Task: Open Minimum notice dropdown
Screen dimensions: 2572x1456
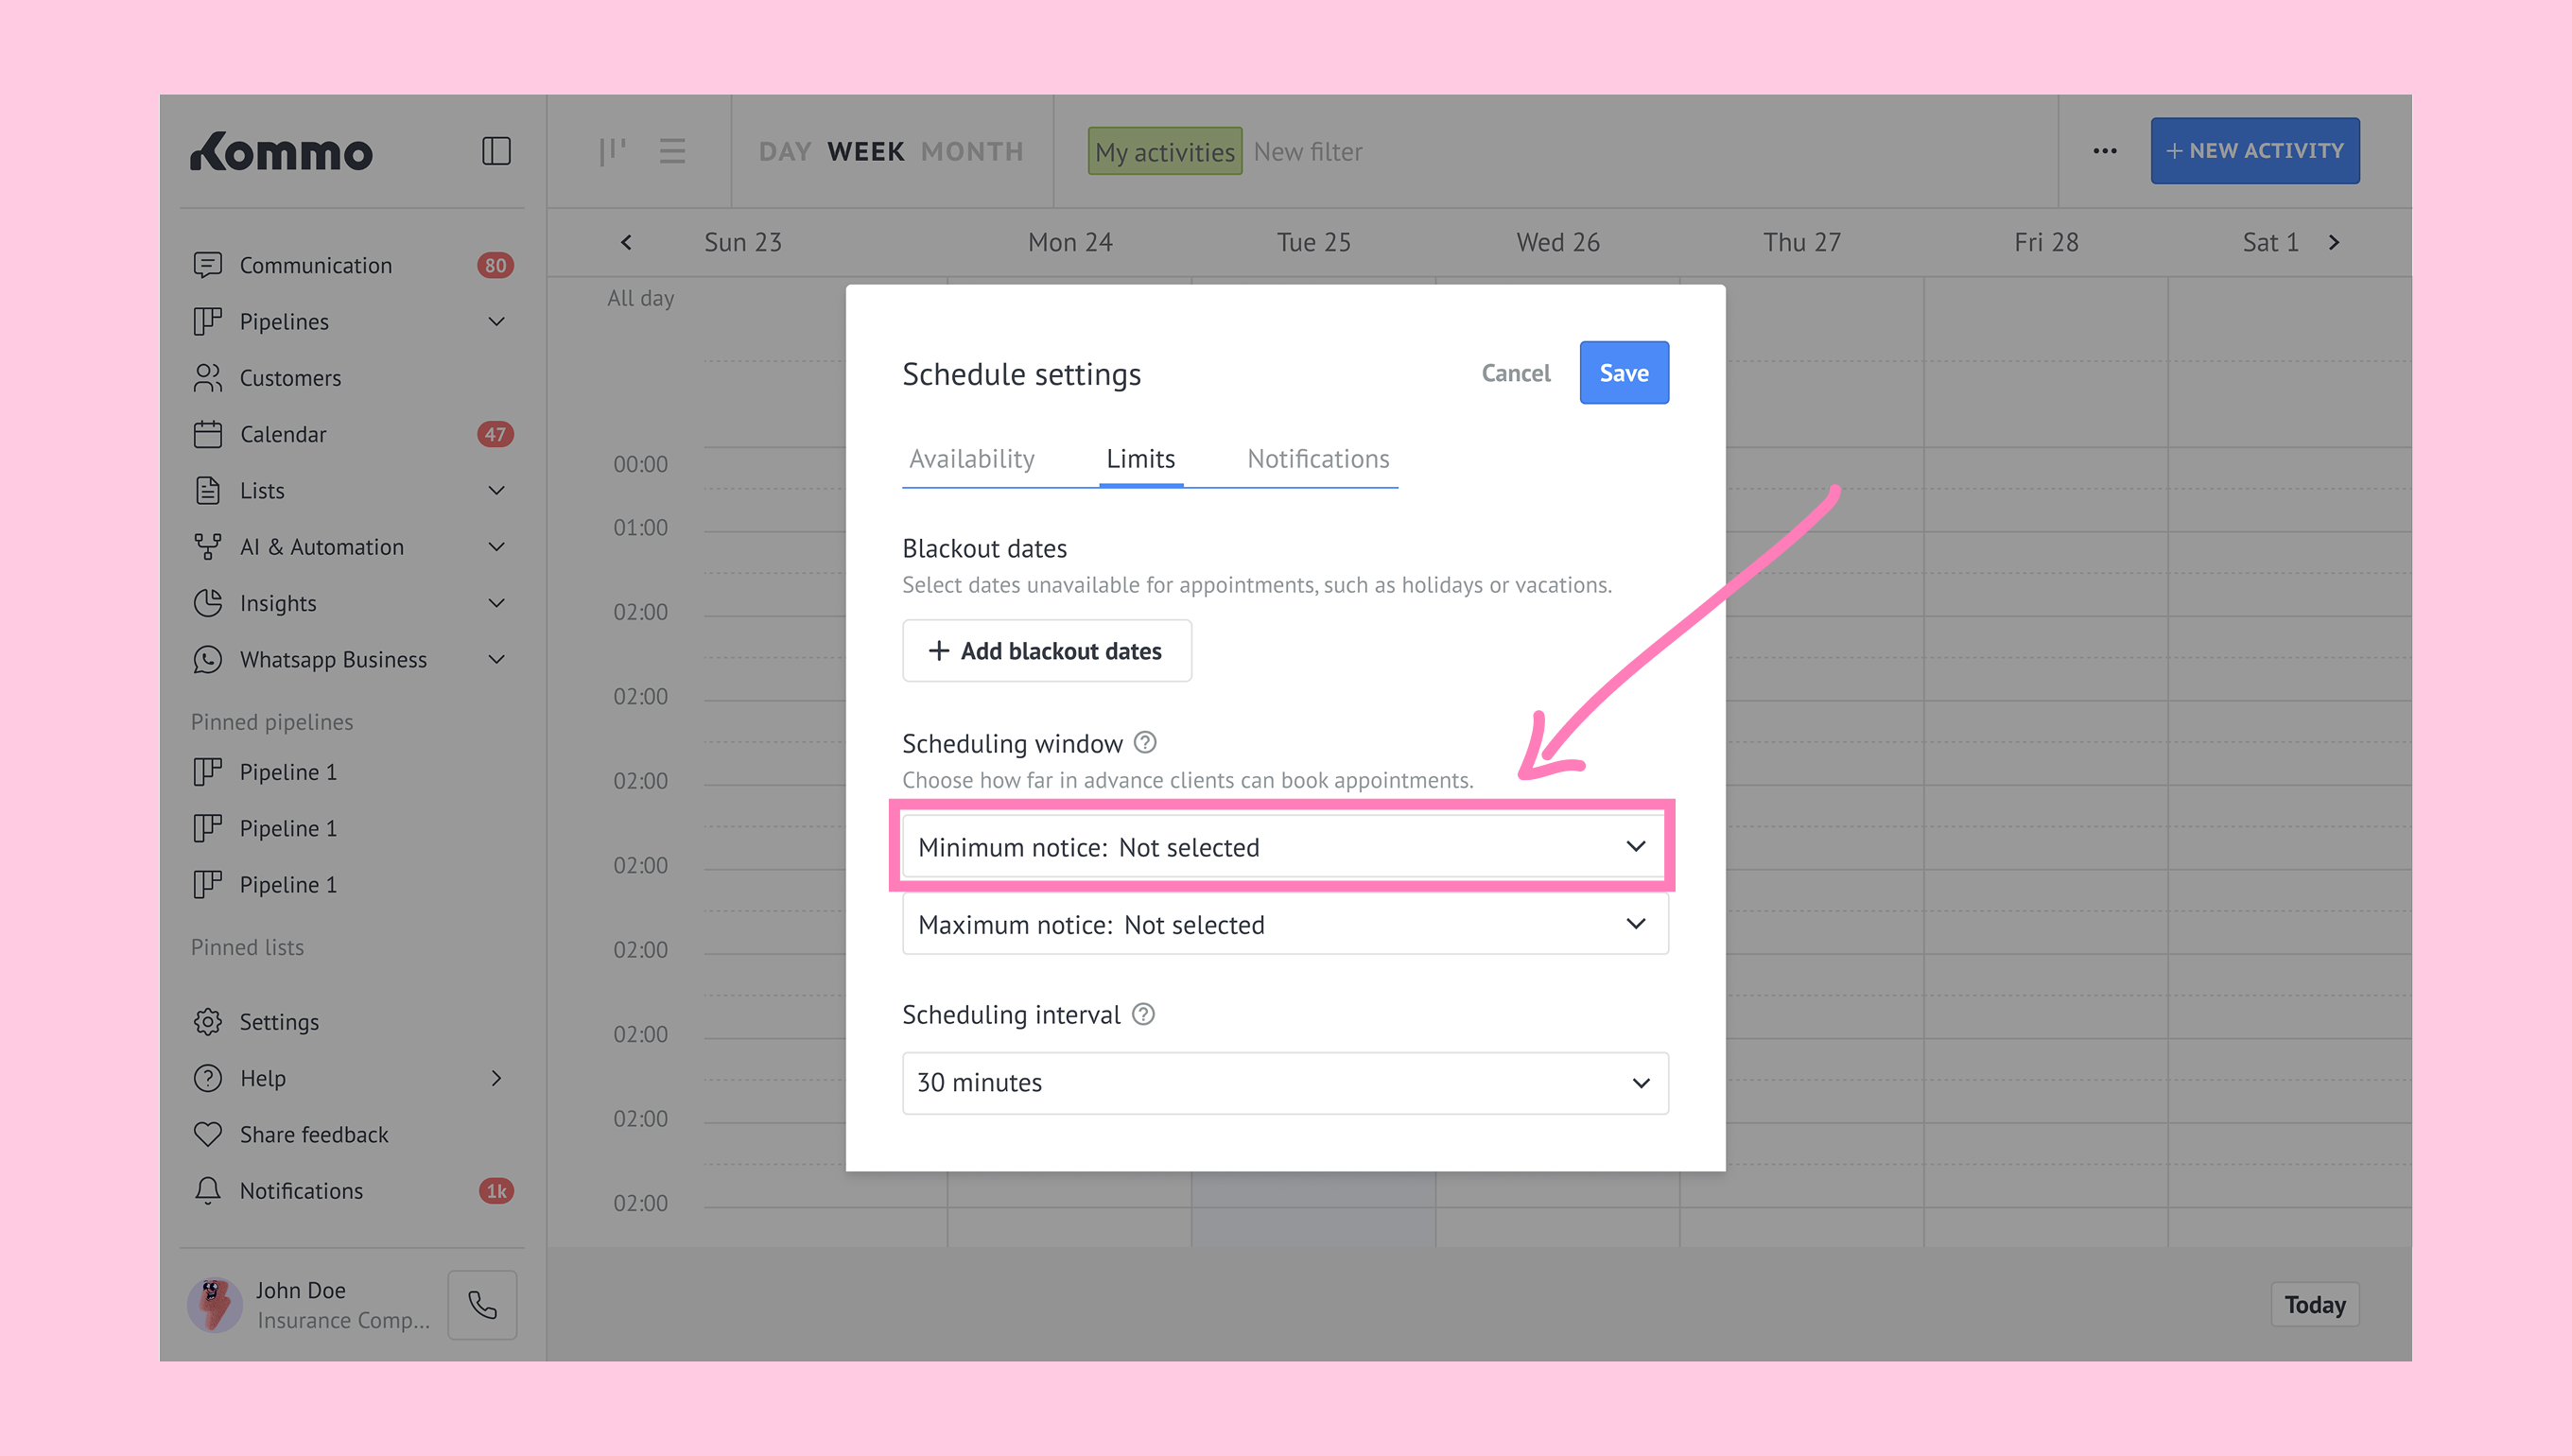Action: click(1284, 847)
